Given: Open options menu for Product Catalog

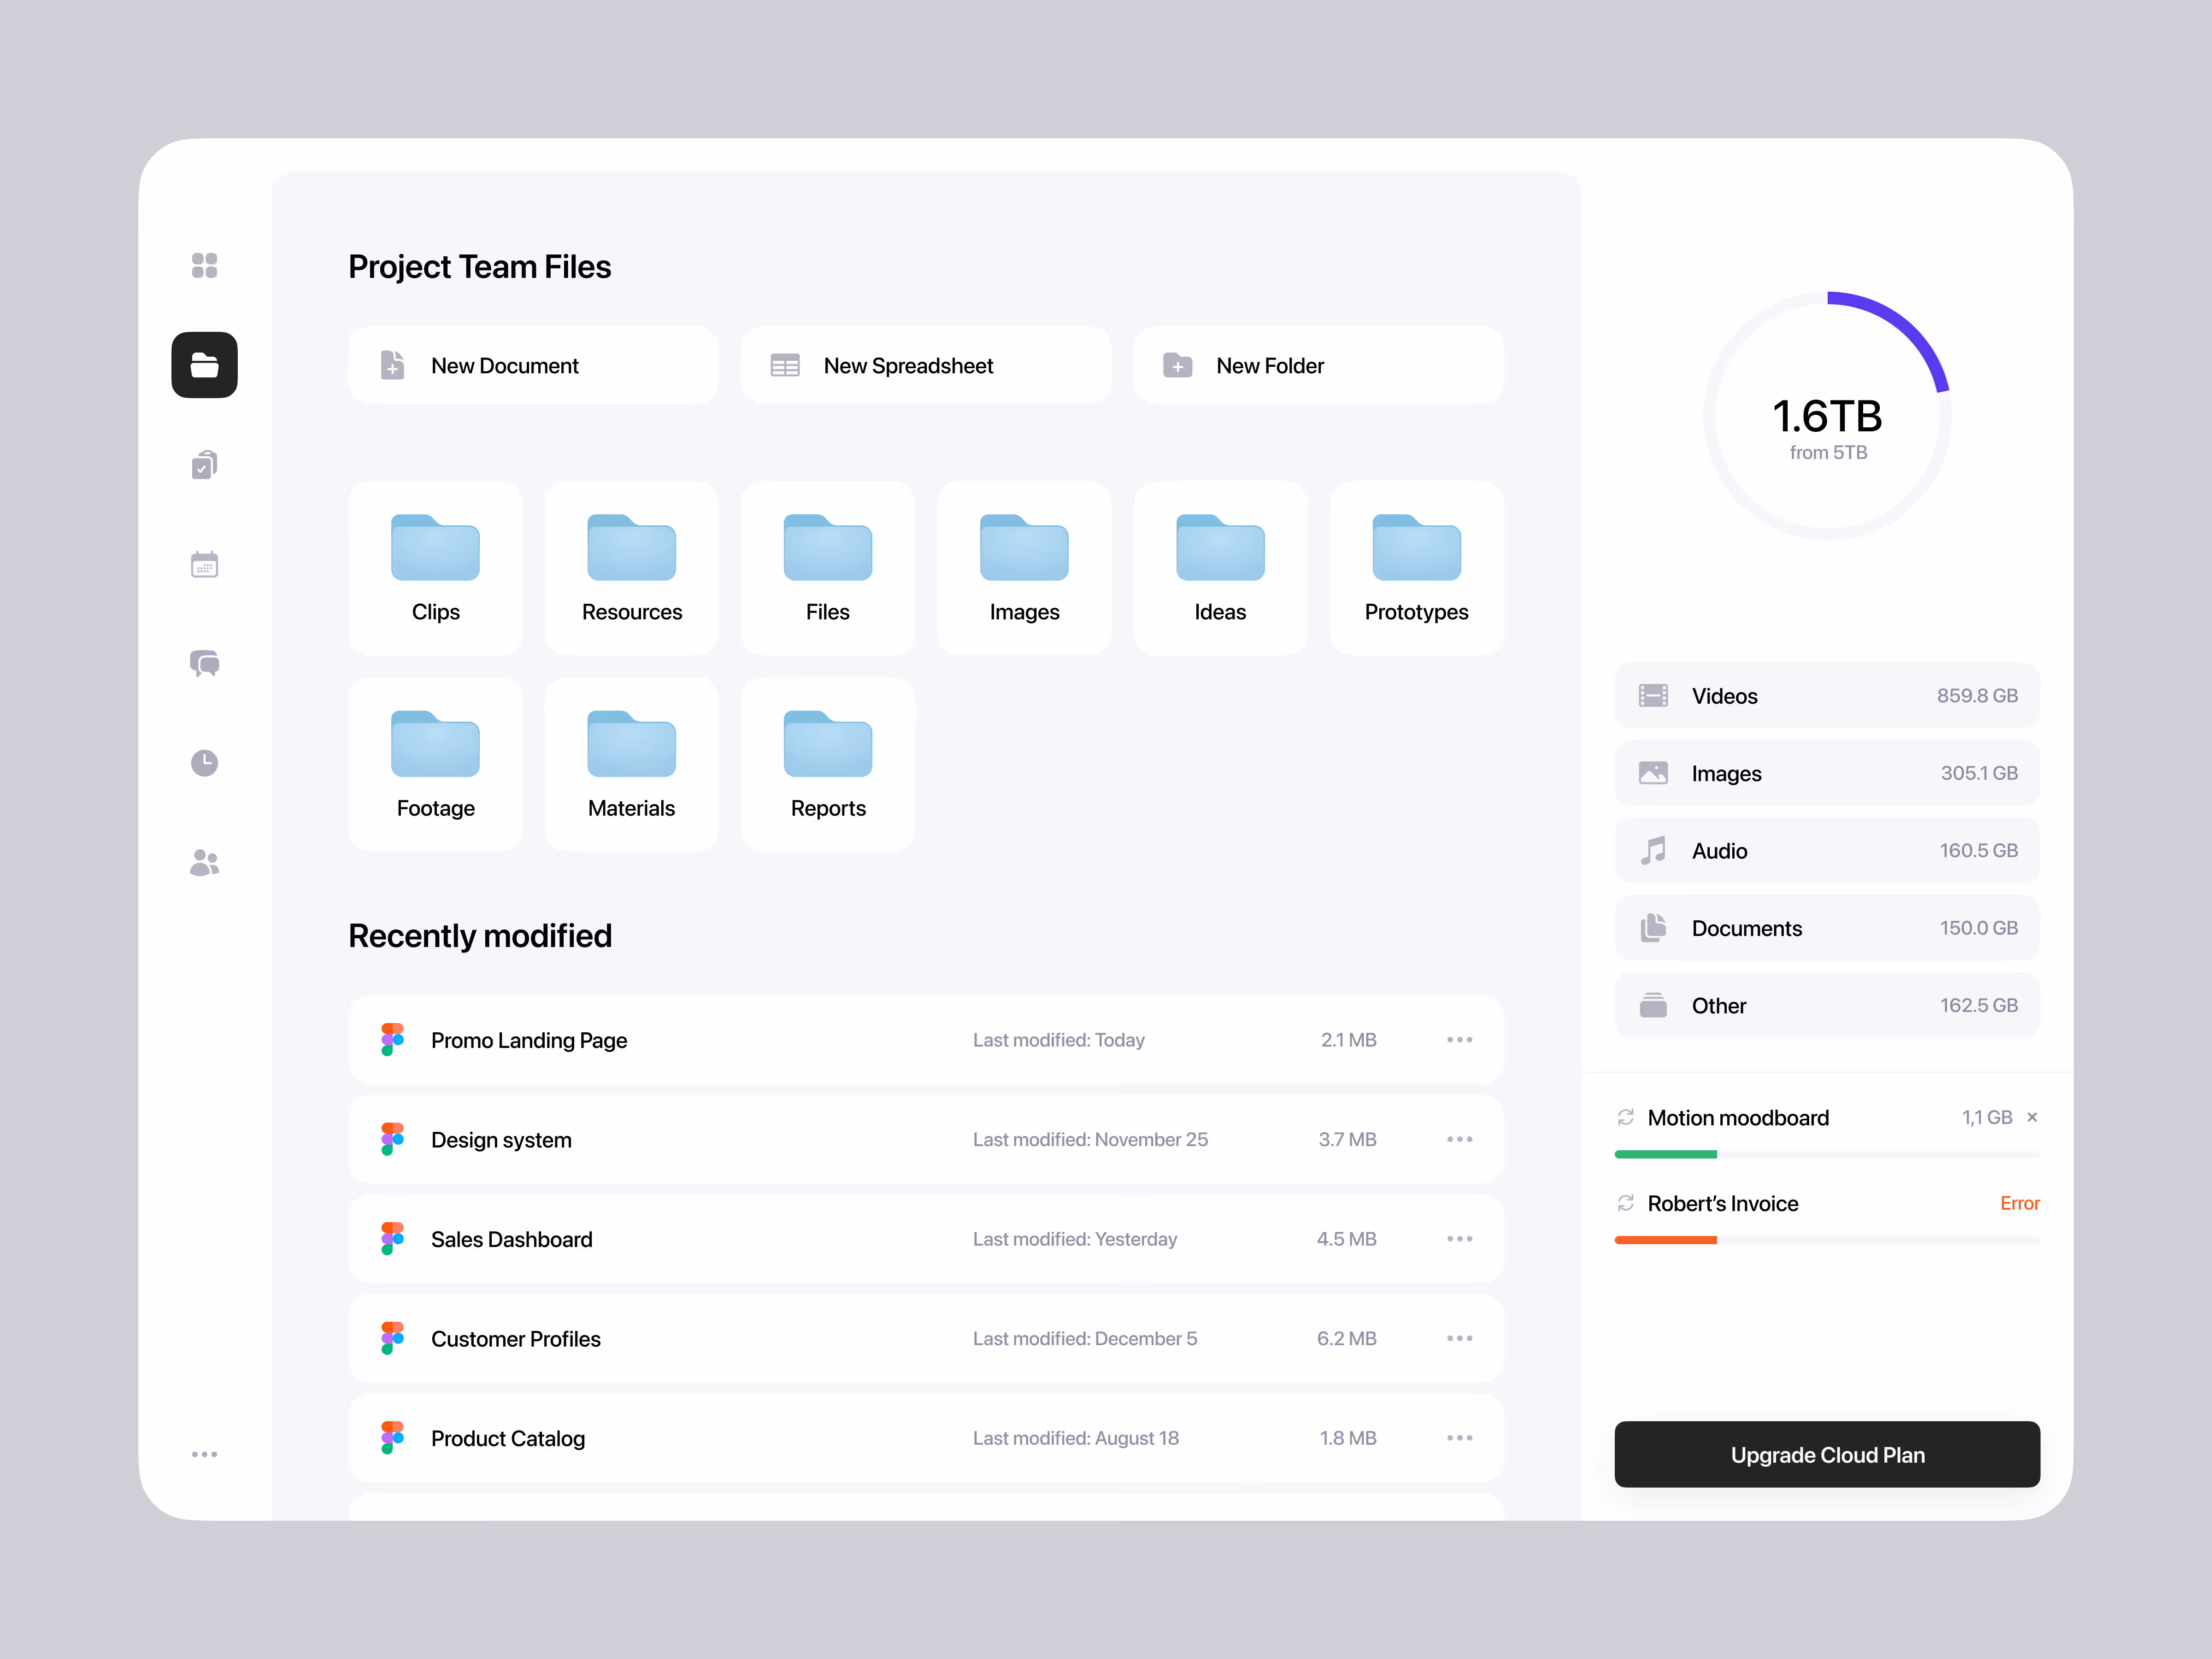Looking at the screenshot, I should 1459,1437.
